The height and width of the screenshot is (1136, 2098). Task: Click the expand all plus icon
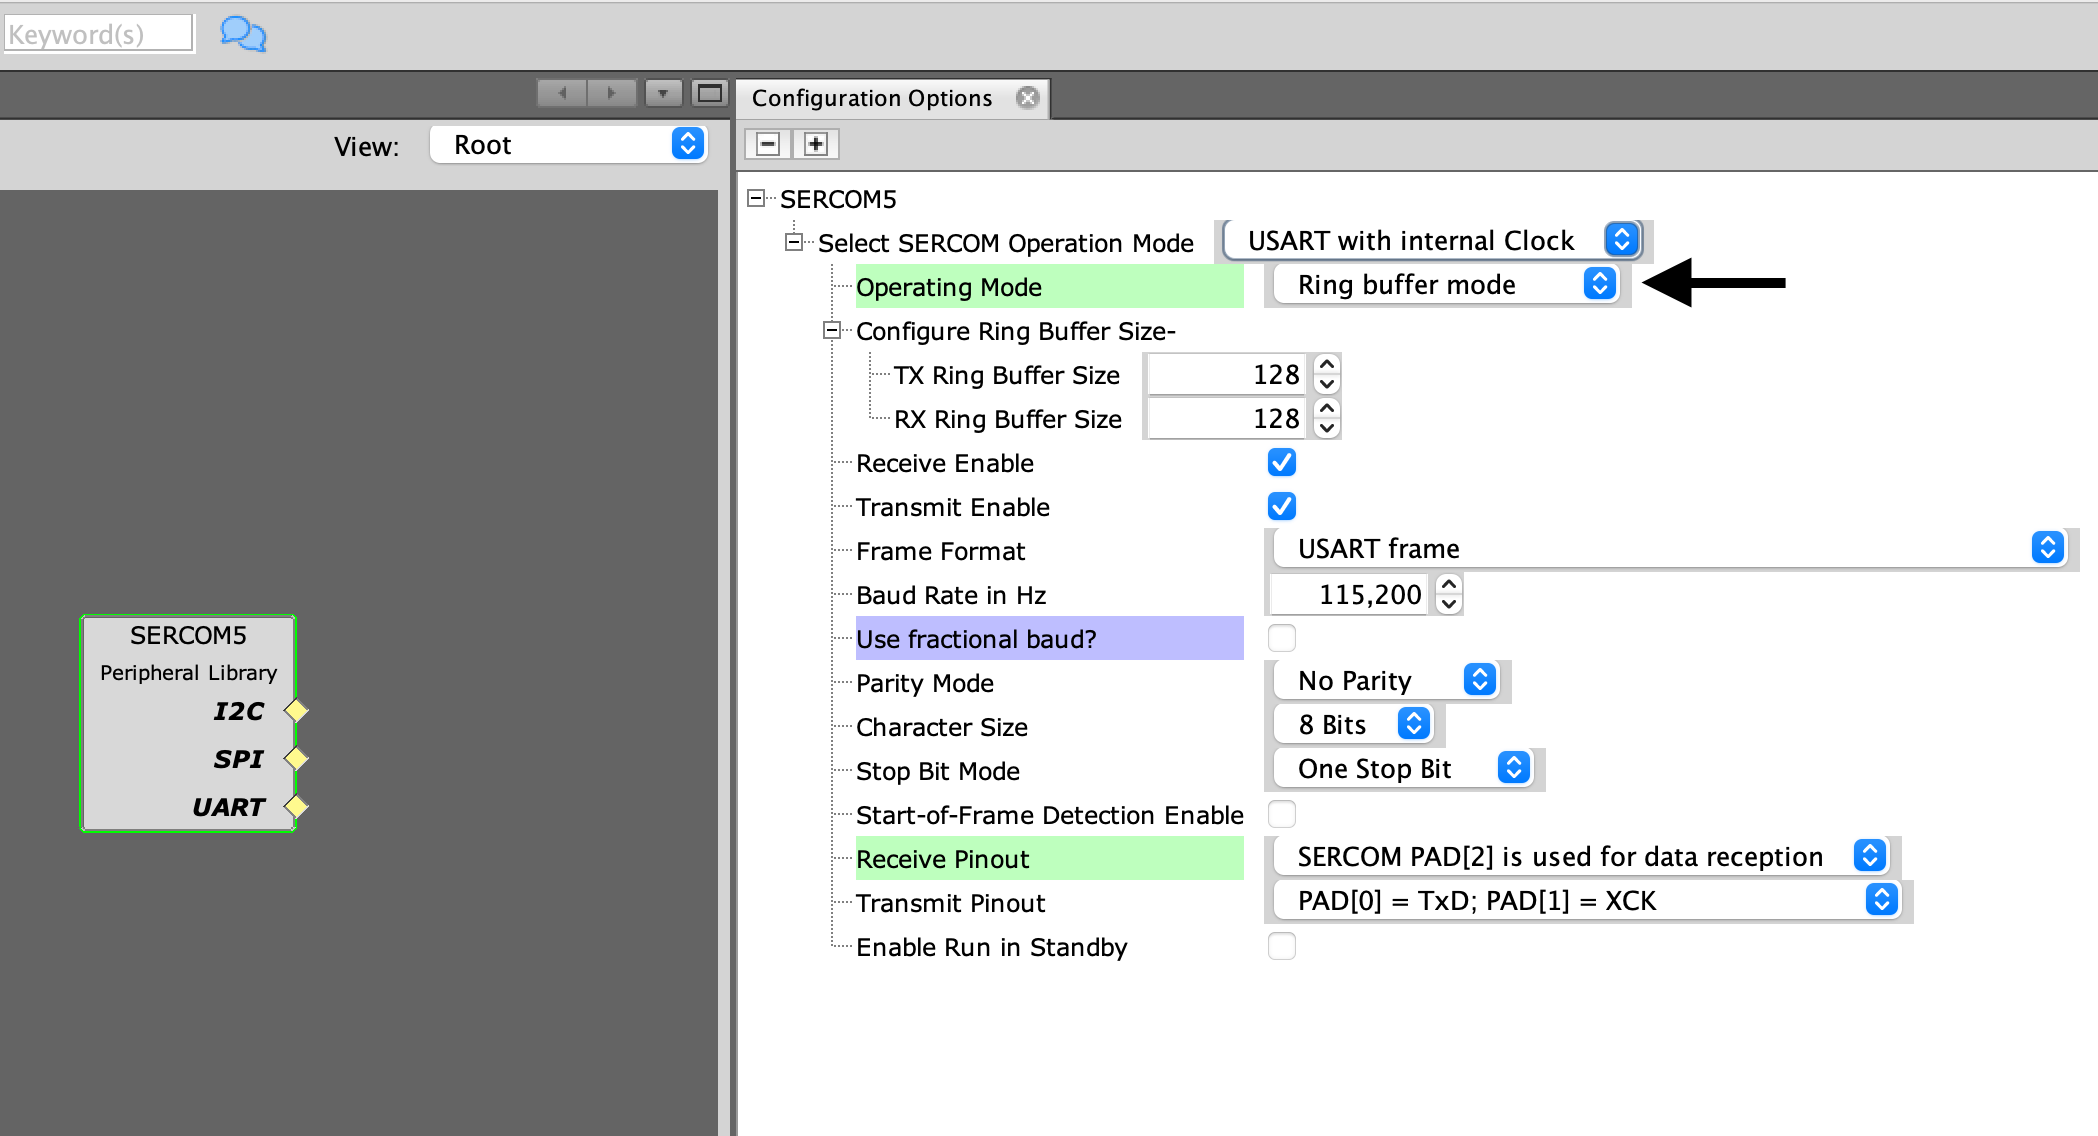click(x=816, y=144)
